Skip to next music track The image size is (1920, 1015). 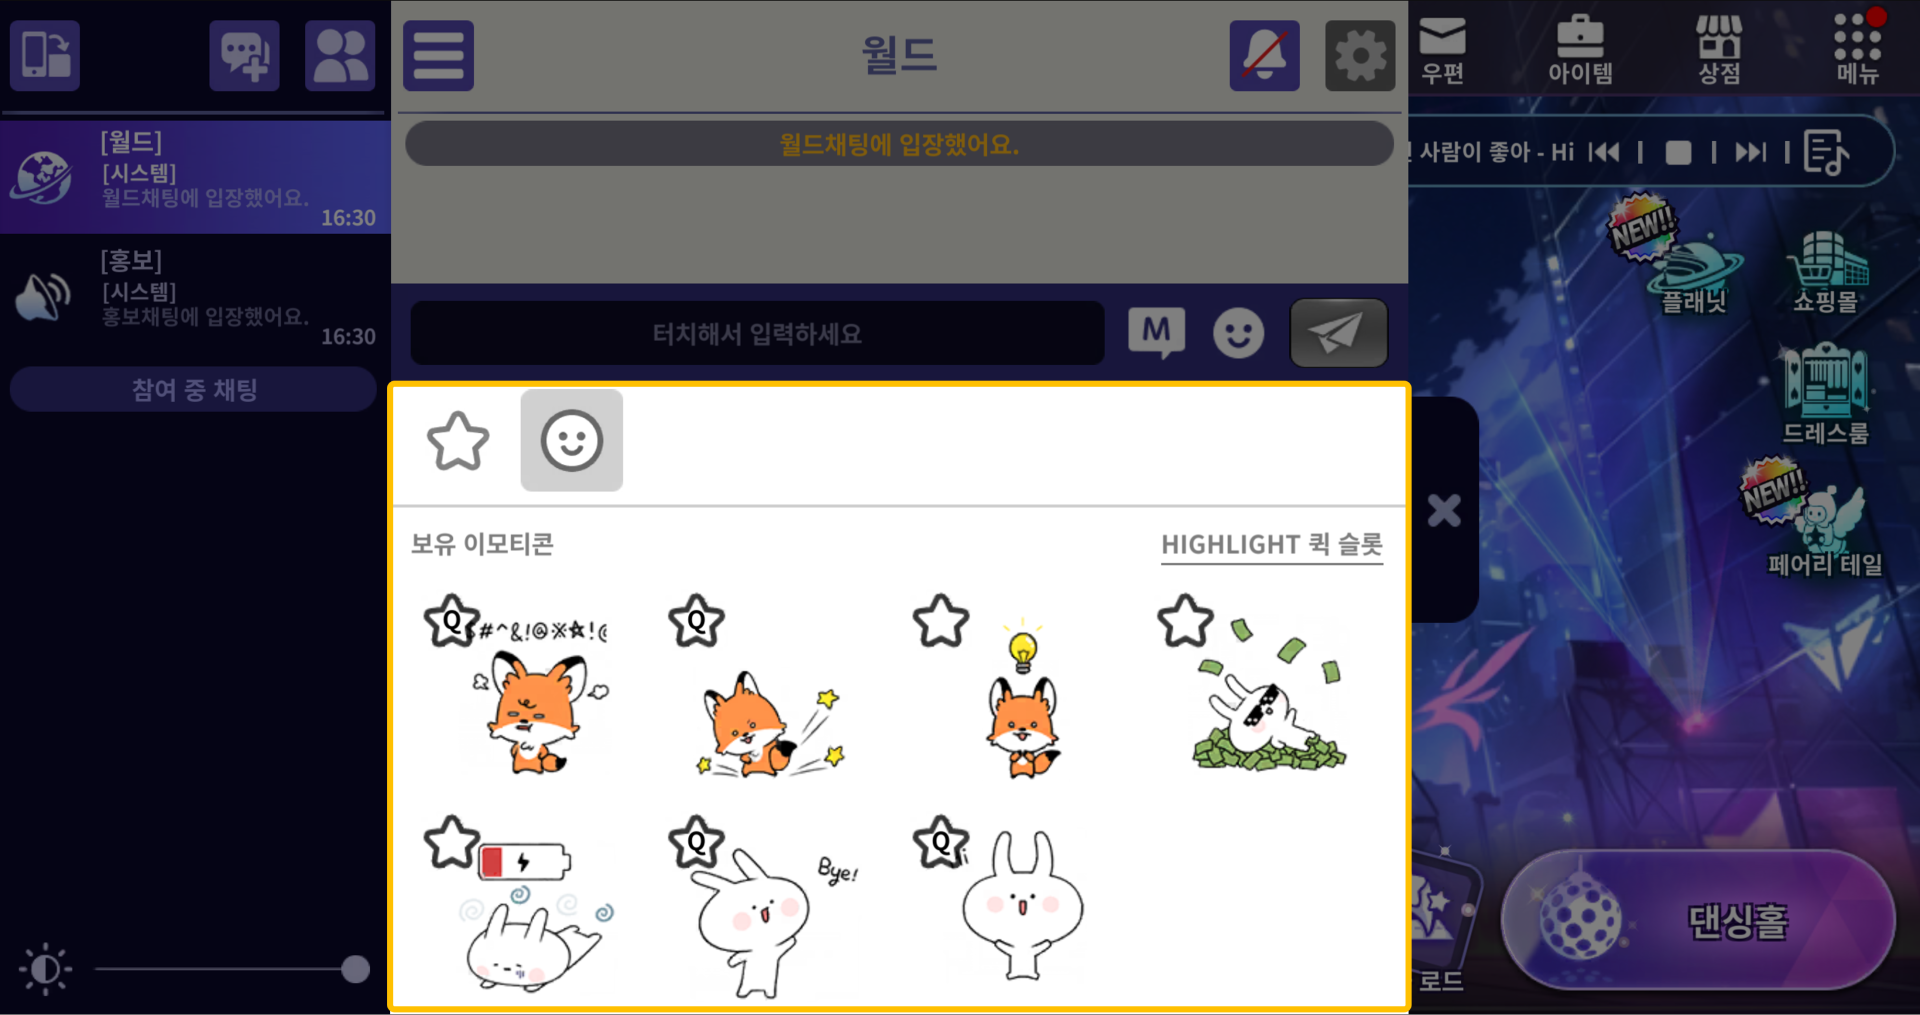tap(1750, 152)
